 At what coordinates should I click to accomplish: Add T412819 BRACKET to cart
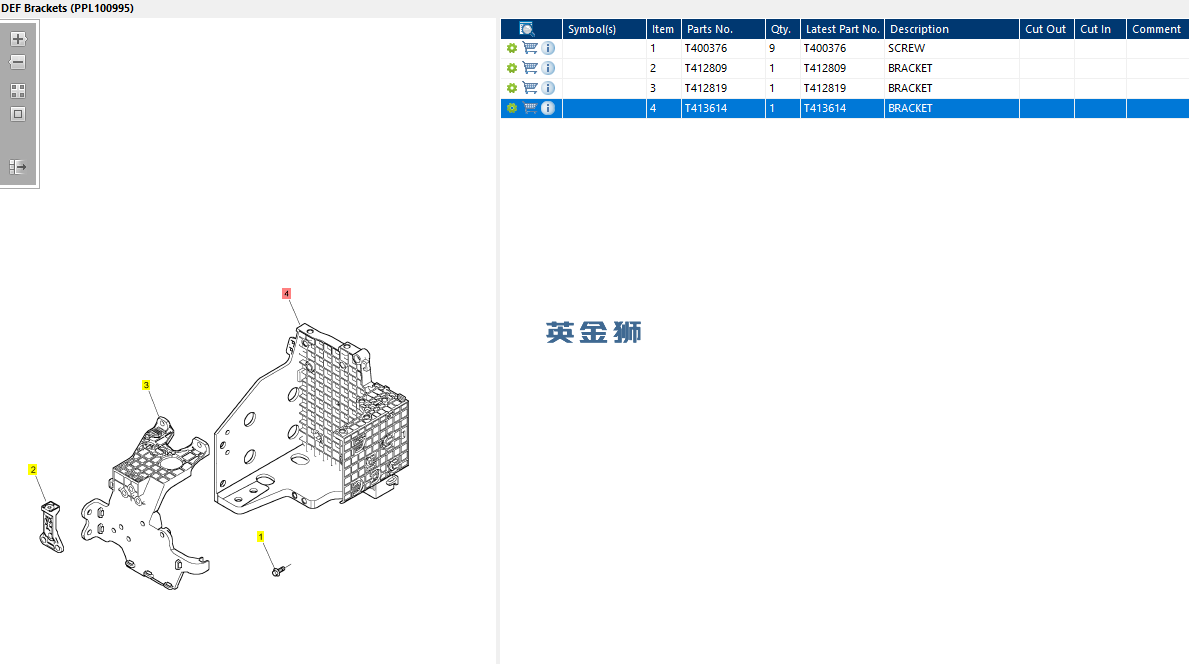(530, 88)
